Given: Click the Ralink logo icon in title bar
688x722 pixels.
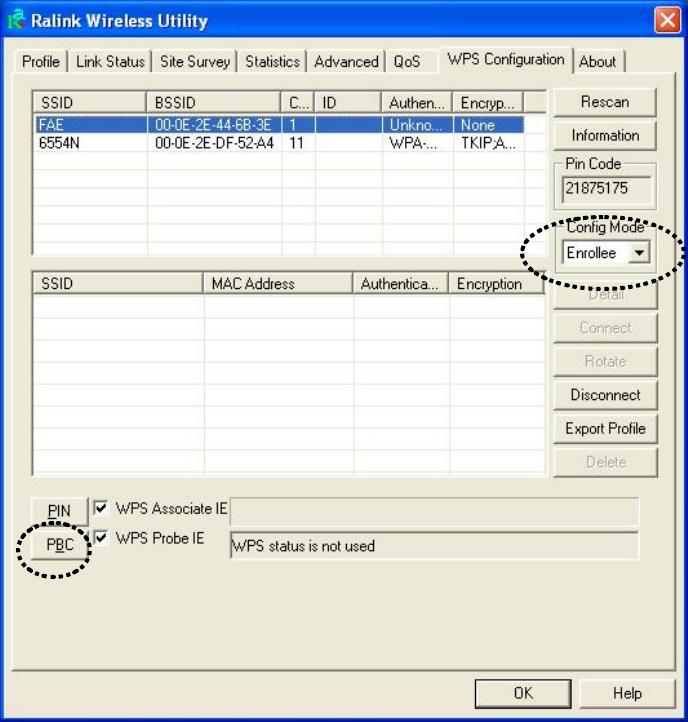Looking at the screenshot, I should click(16, 19).
